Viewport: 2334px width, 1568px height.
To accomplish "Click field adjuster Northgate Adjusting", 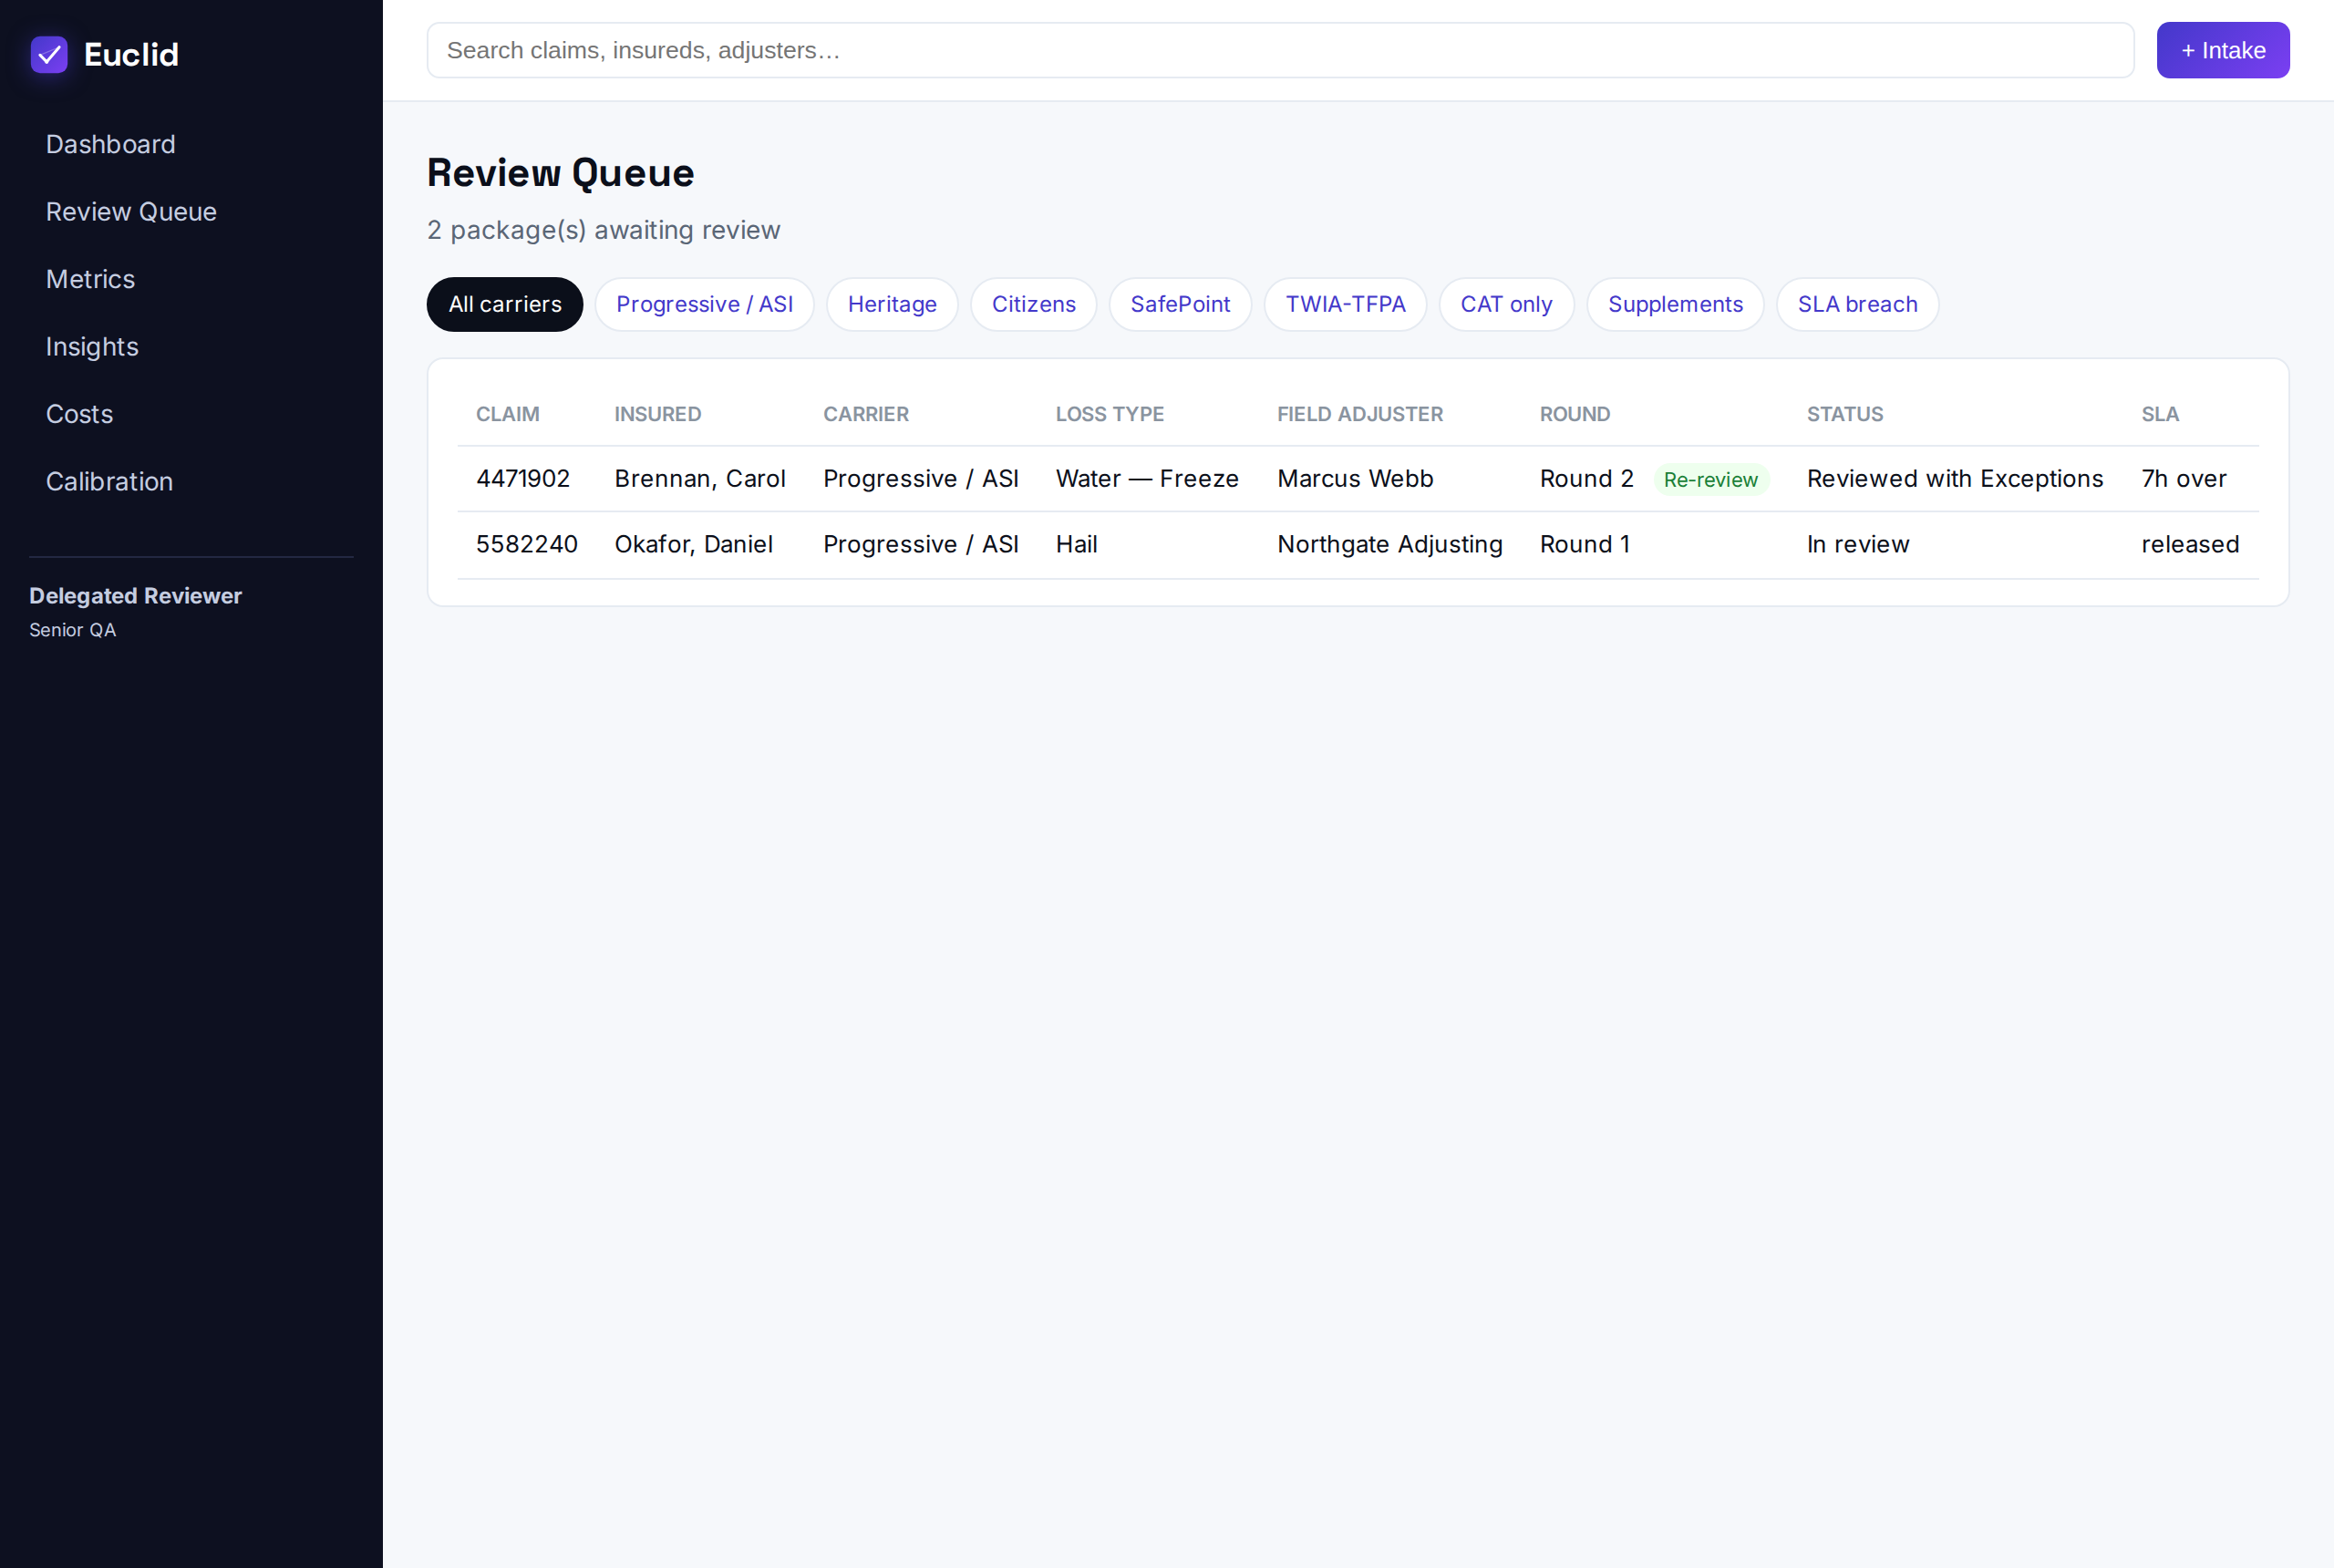I will (1389, 544).
